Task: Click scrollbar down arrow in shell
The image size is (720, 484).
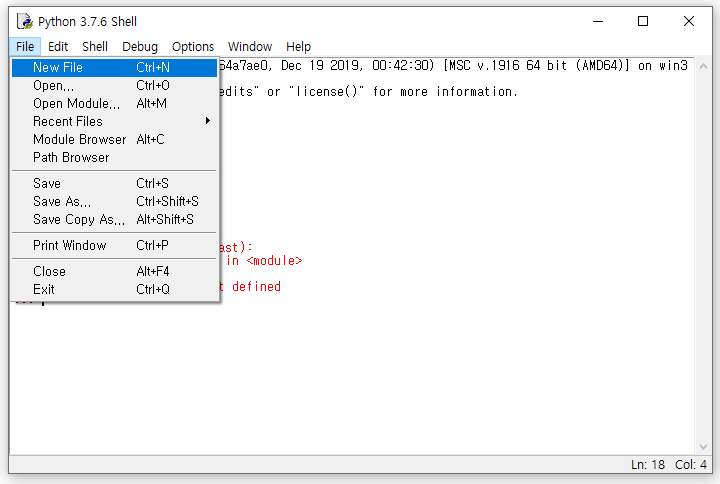Action: [703, 446]
